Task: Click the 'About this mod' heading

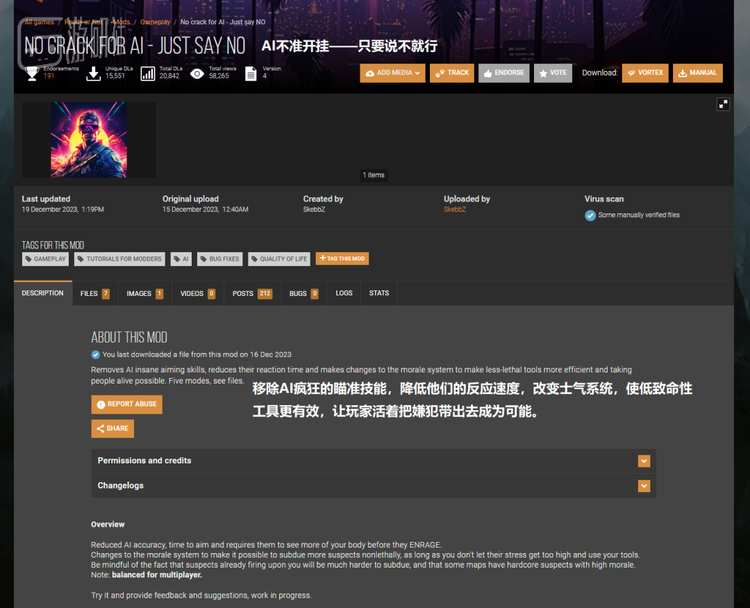Action: point(129,337)
